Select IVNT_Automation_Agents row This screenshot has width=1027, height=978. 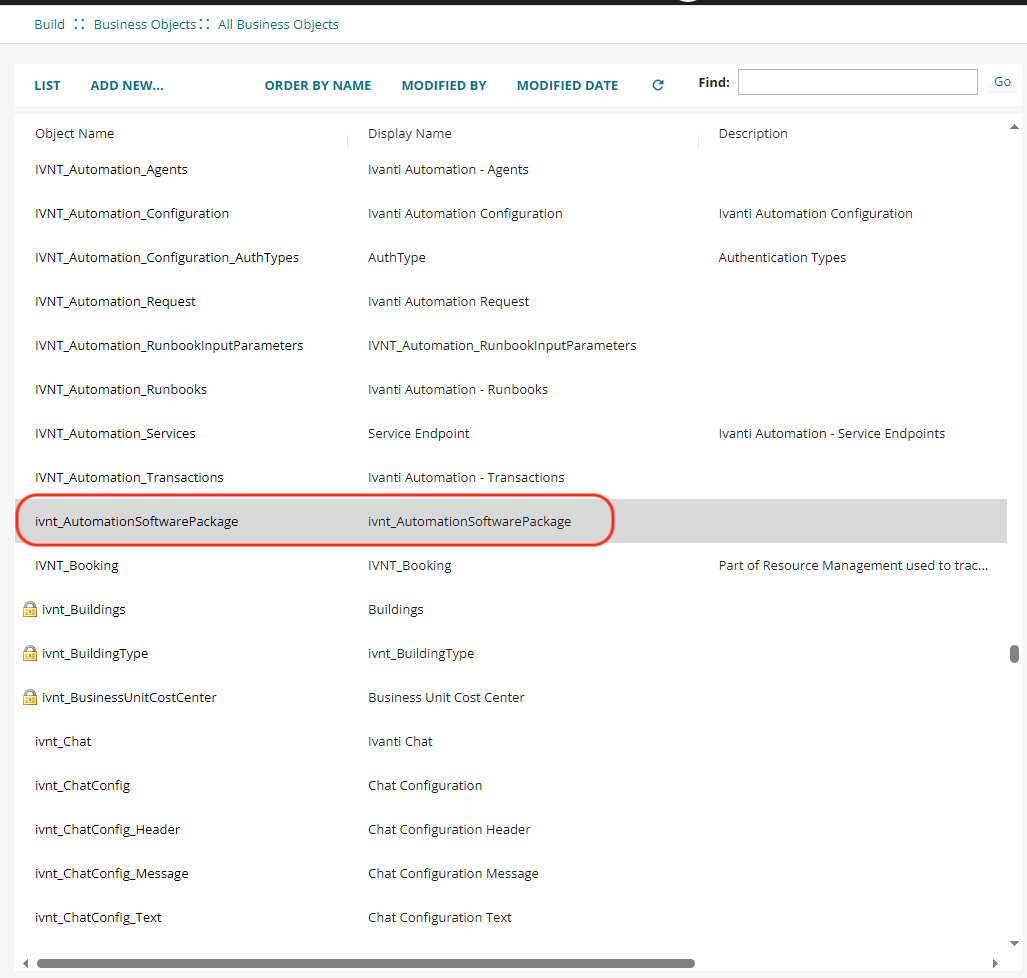[x=510, y=170]
